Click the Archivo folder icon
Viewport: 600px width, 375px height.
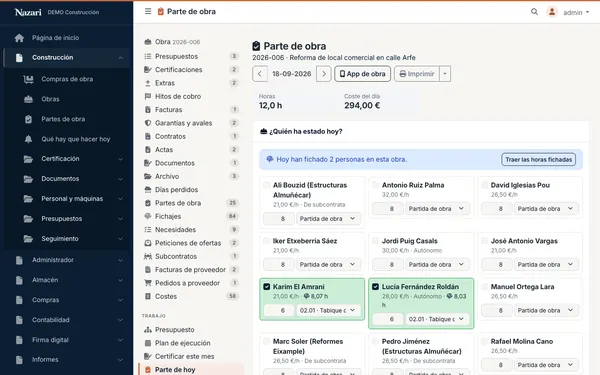[x=148, y=176]
